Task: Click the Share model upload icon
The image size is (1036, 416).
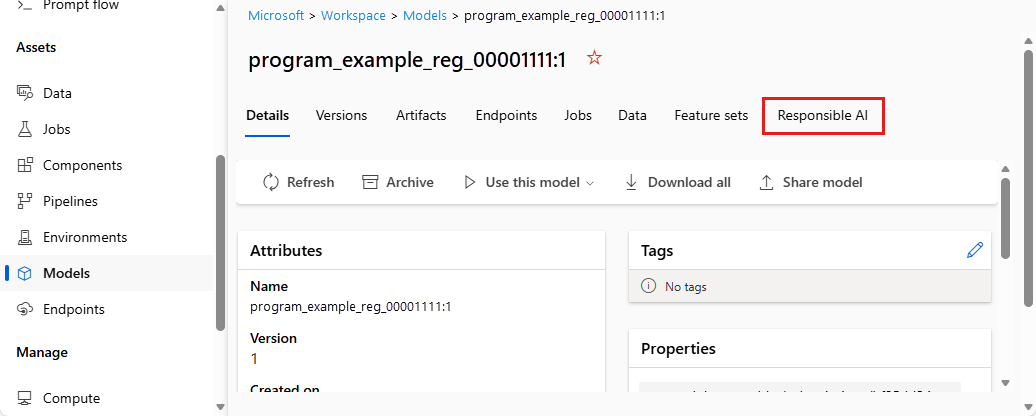Action: (x=766, y=182)
